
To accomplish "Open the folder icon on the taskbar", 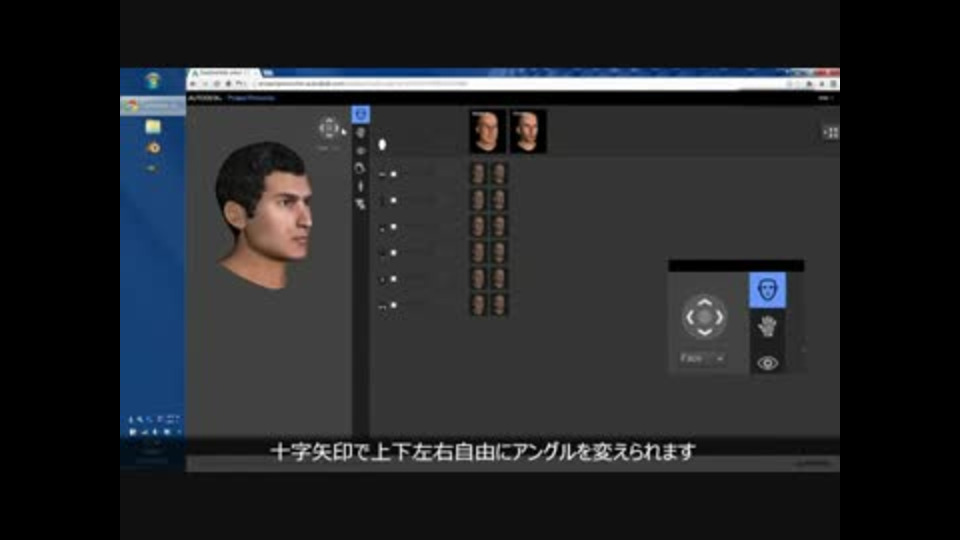I will (153, 127).
